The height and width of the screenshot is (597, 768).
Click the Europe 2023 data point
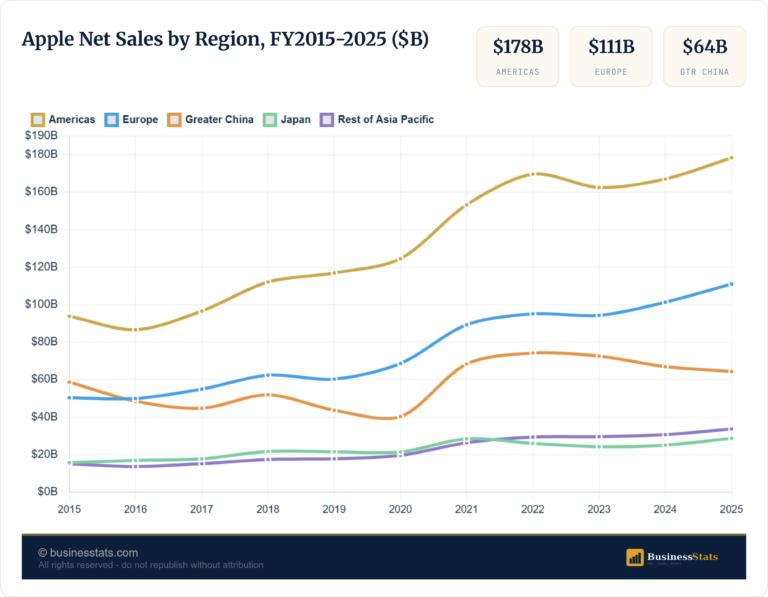click(x=599, y=315)
